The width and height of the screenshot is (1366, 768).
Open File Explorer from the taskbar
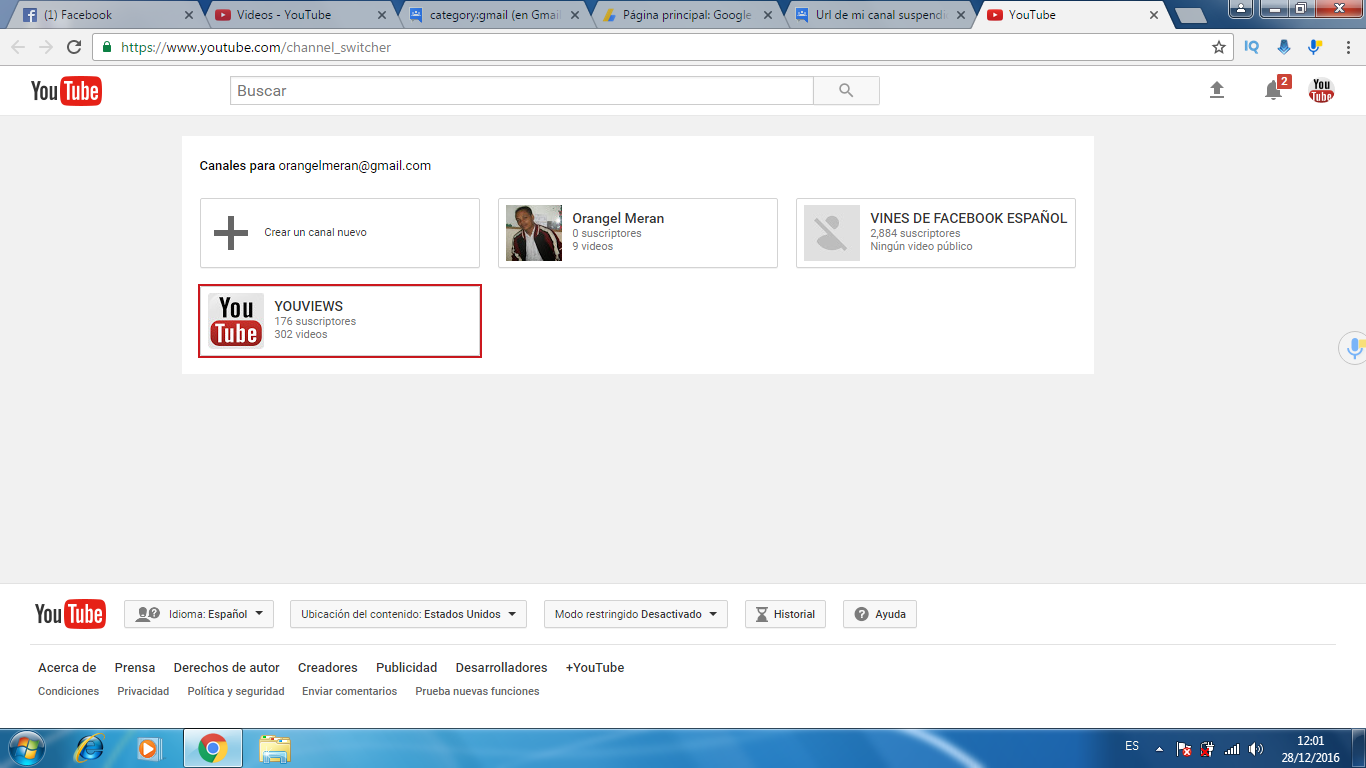coord(275,748)
